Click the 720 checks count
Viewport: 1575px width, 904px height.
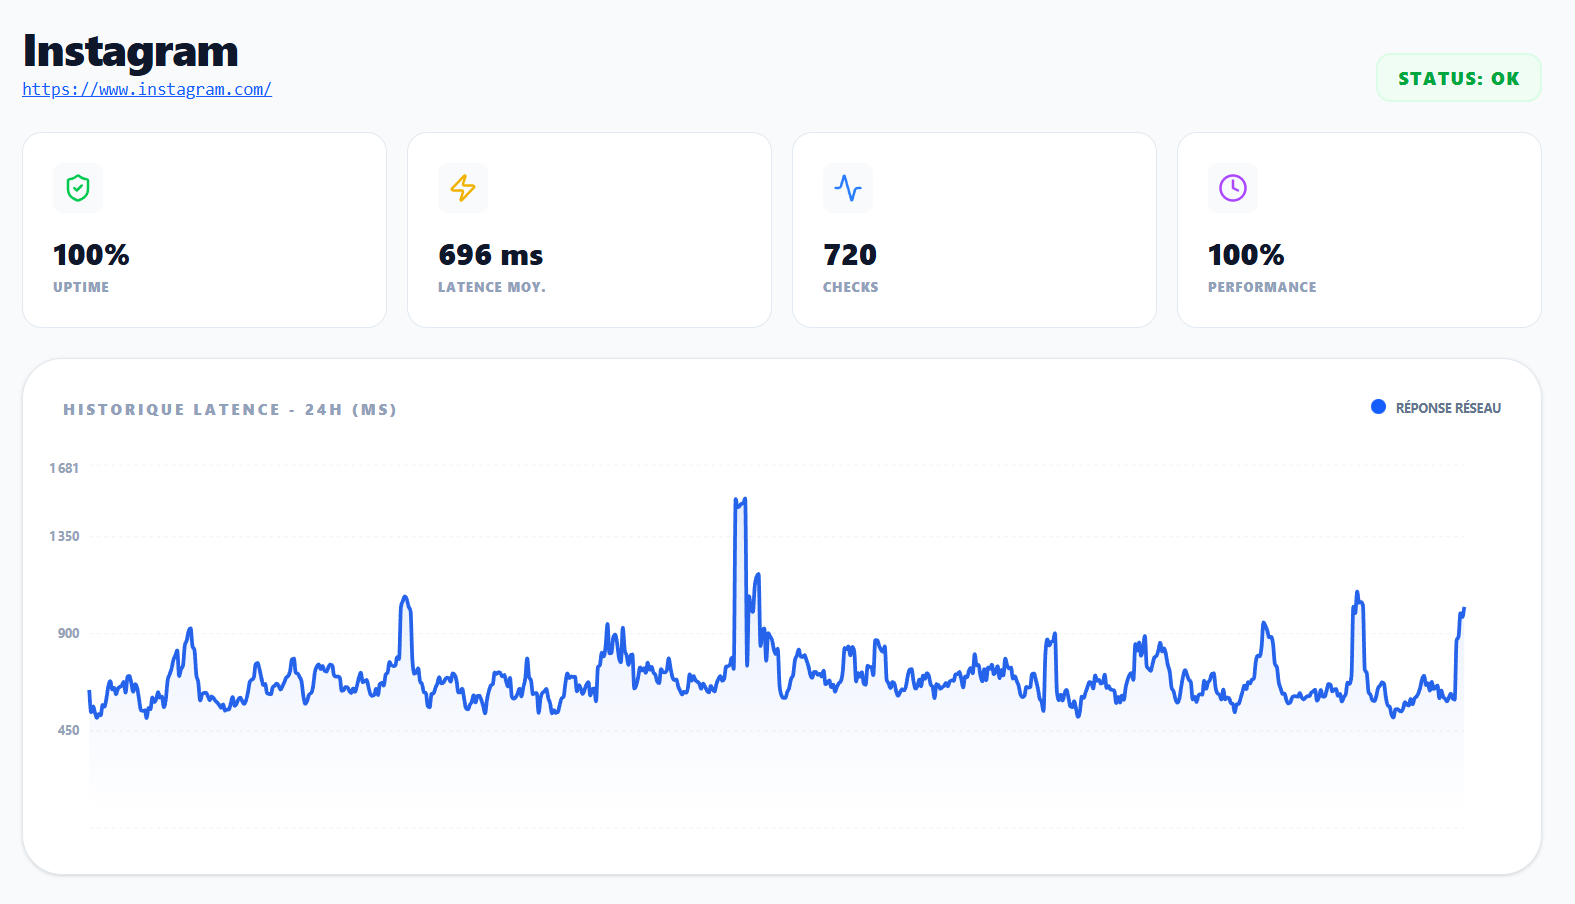[x=850, y=255]
